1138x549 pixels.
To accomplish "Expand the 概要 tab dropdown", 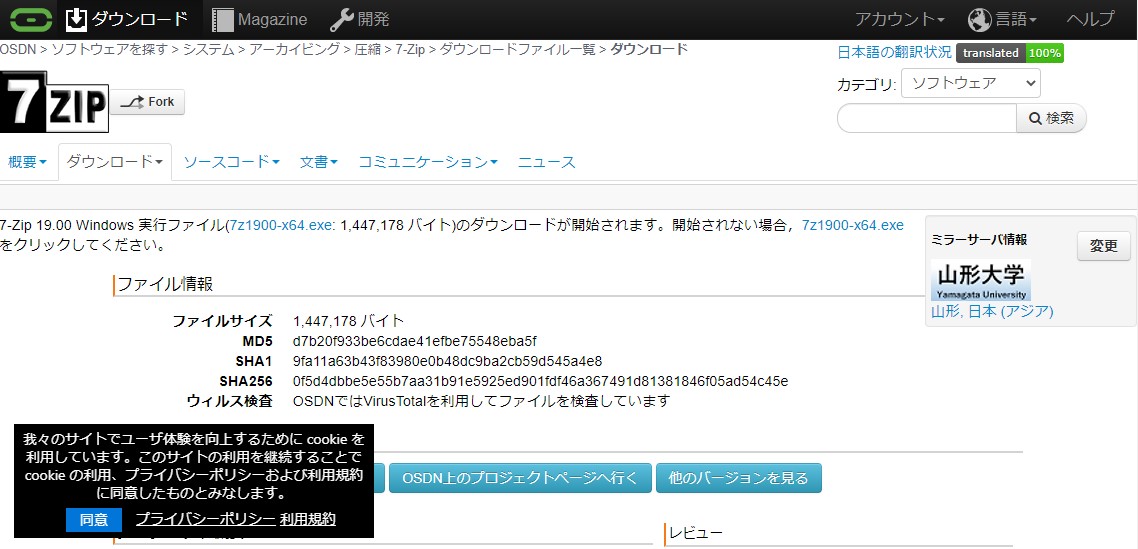I will (28, 162).
